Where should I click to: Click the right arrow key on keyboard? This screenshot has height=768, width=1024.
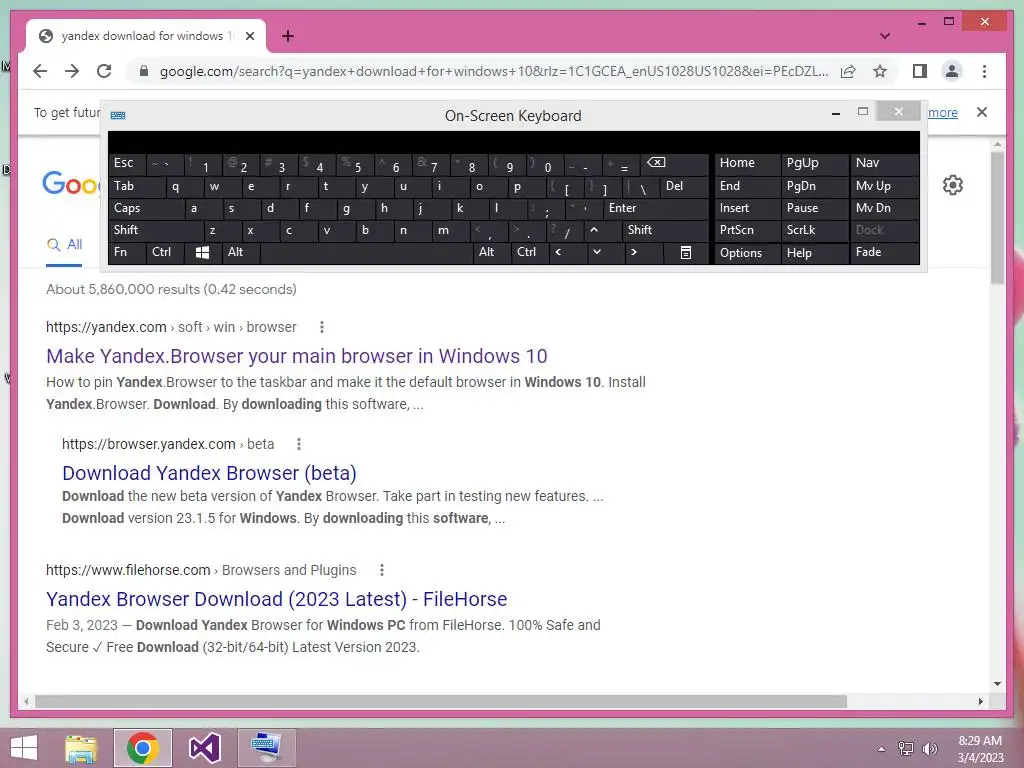[x=633, y=252]
